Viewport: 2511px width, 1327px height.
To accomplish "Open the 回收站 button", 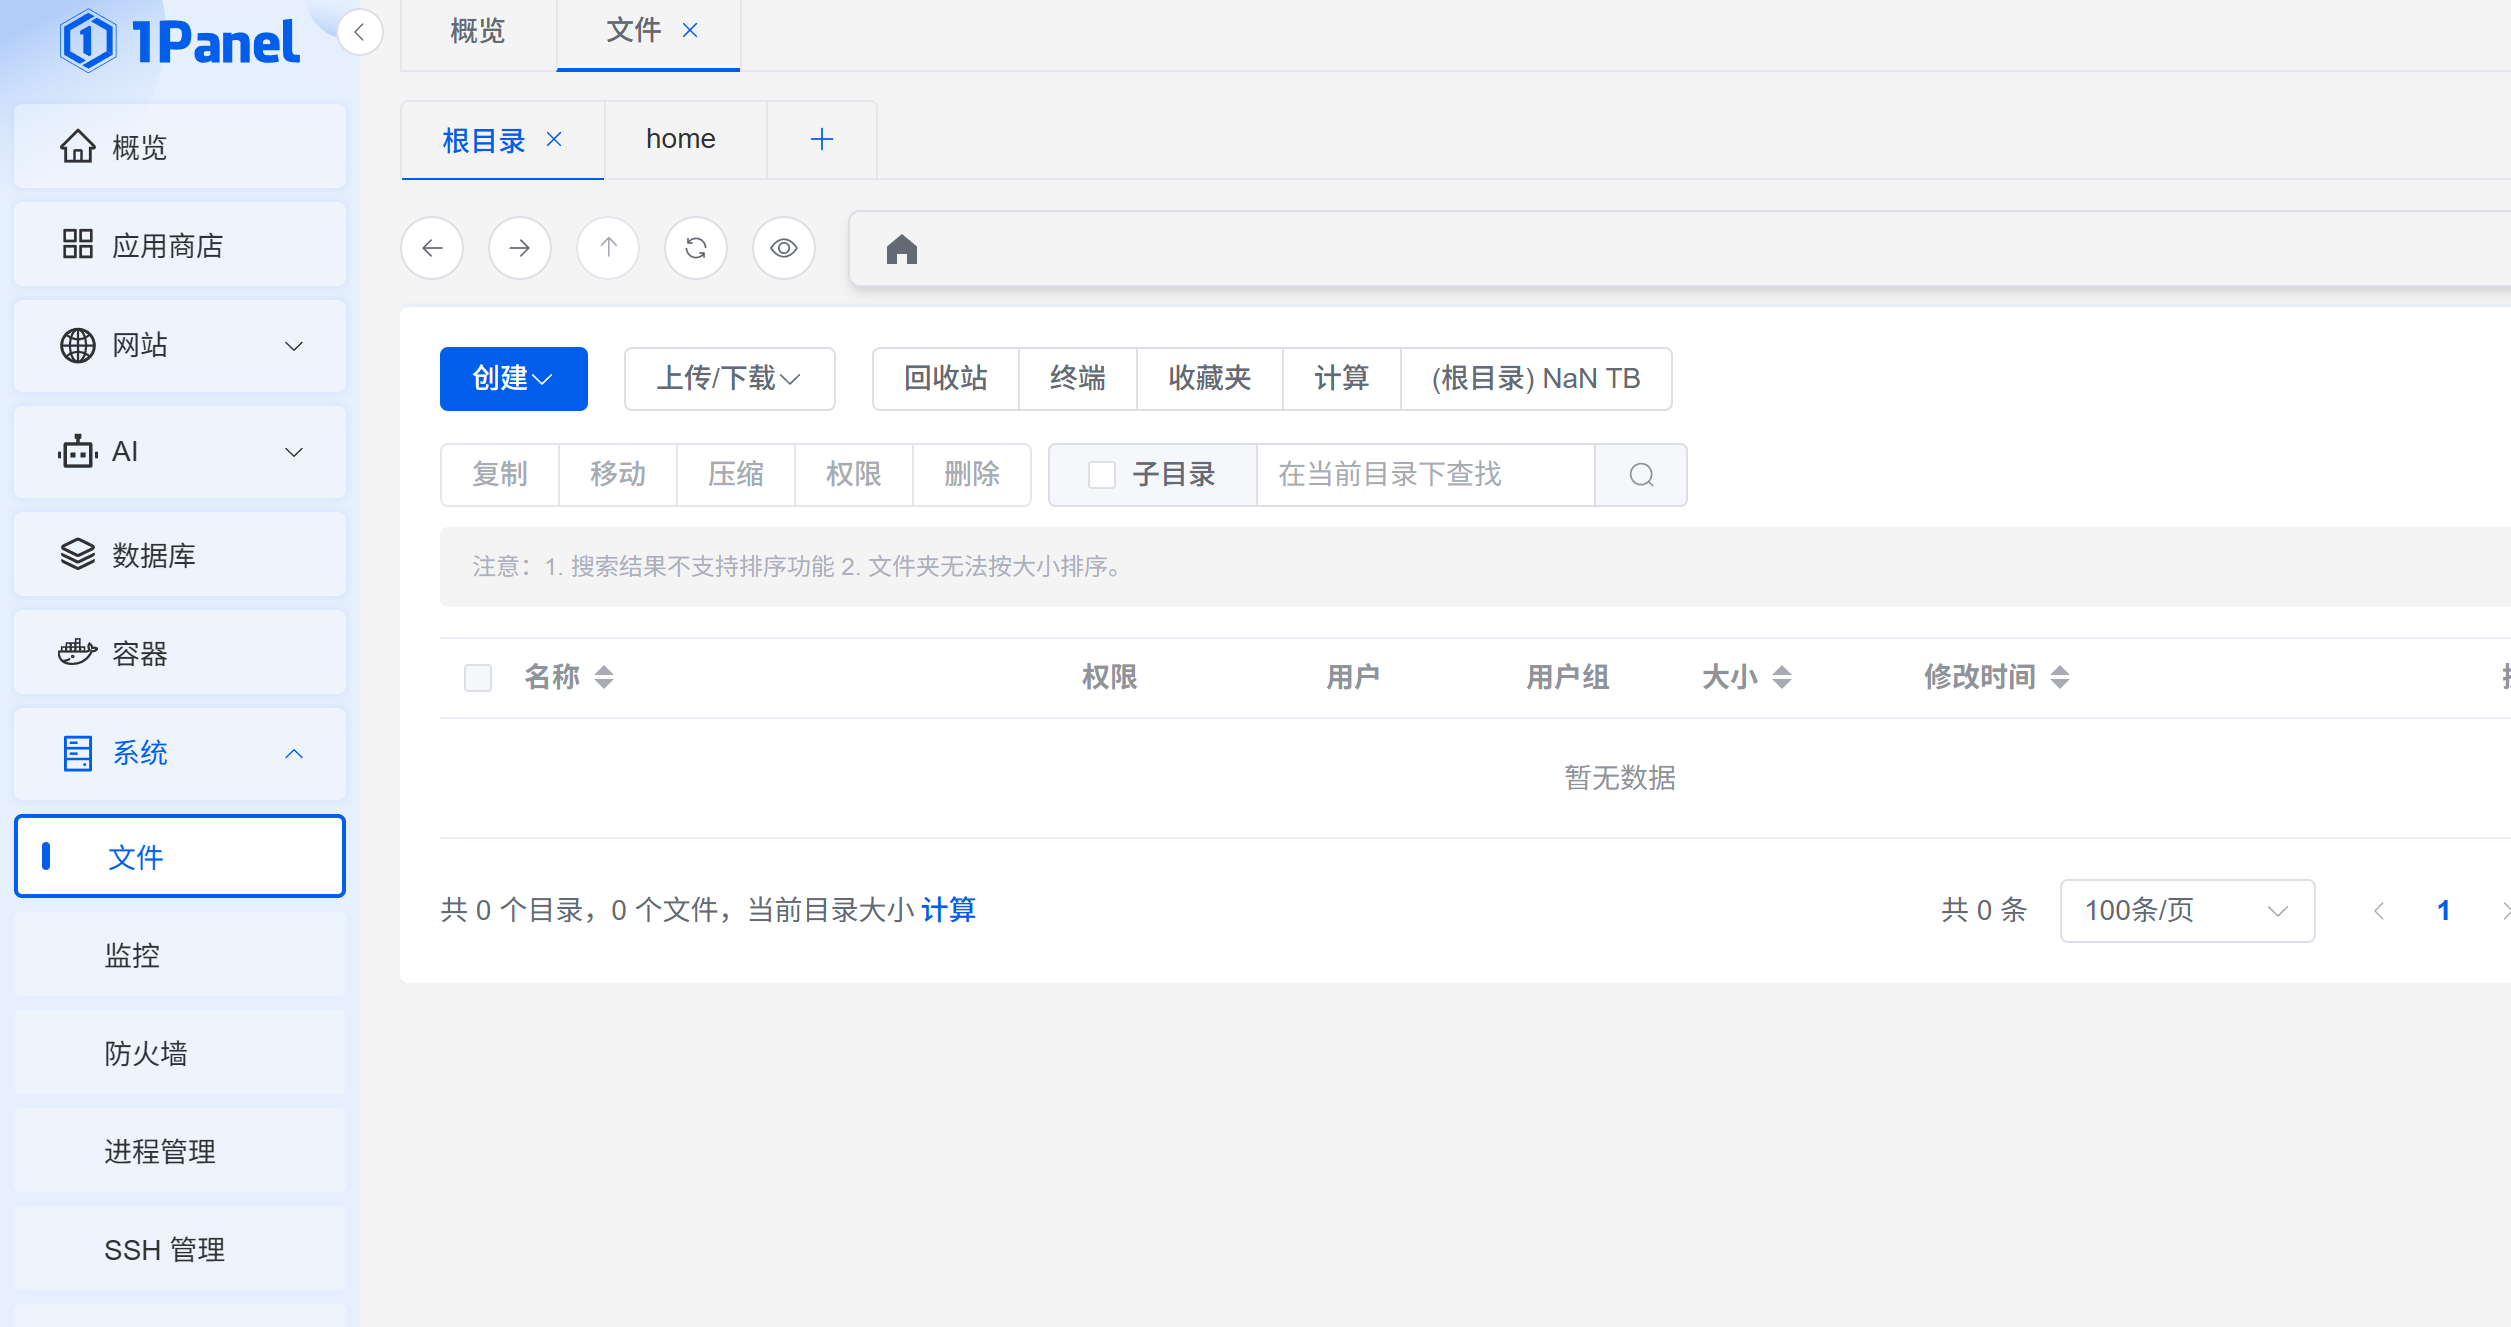I will click(x=945, y=379).
